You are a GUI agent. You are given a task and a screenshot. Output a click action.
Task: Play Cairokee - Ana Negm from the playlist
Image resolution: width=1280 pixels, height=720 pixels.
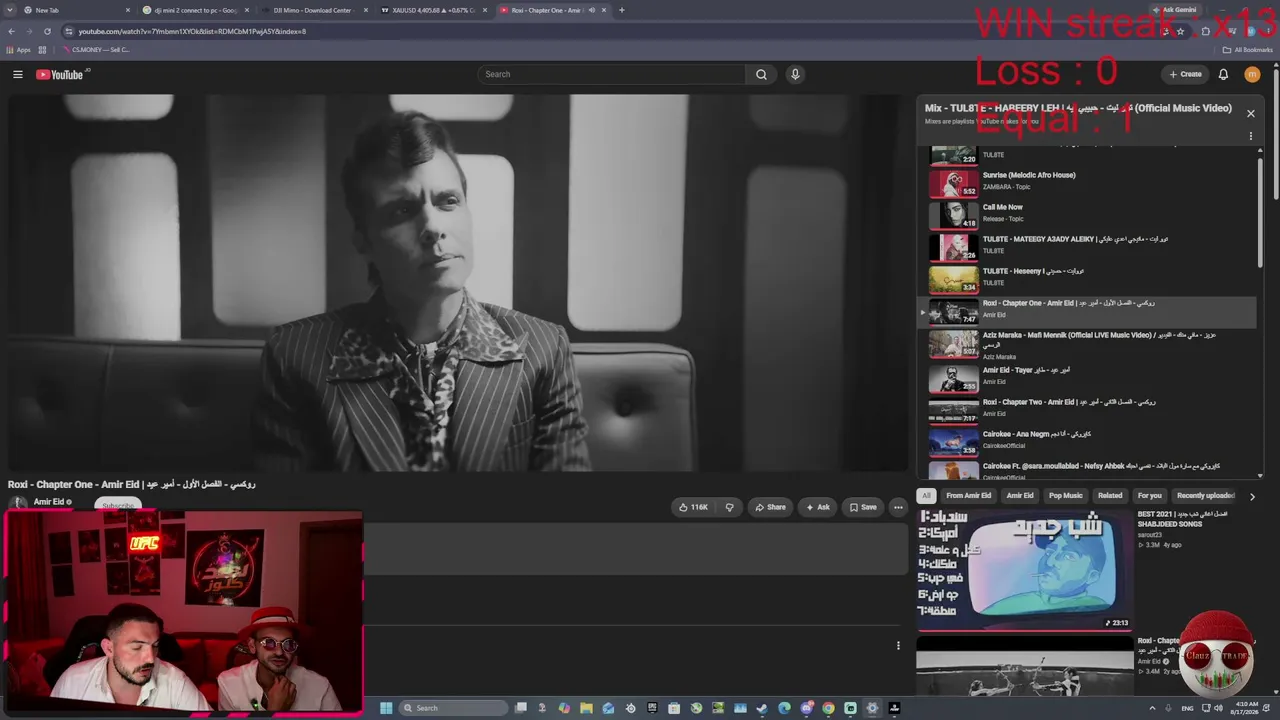pyautogui.click(x=1088, y=441)
